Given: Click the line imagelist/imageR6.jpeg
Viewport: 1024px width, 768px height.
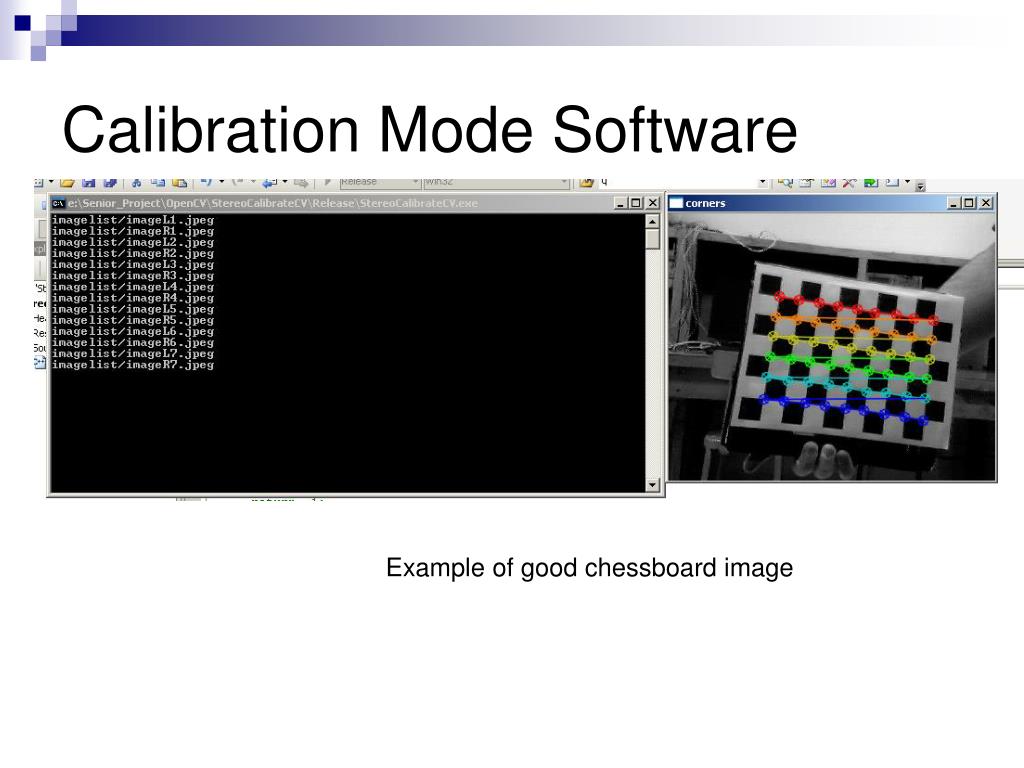Looking at the screenshot, I should point(133,342).
